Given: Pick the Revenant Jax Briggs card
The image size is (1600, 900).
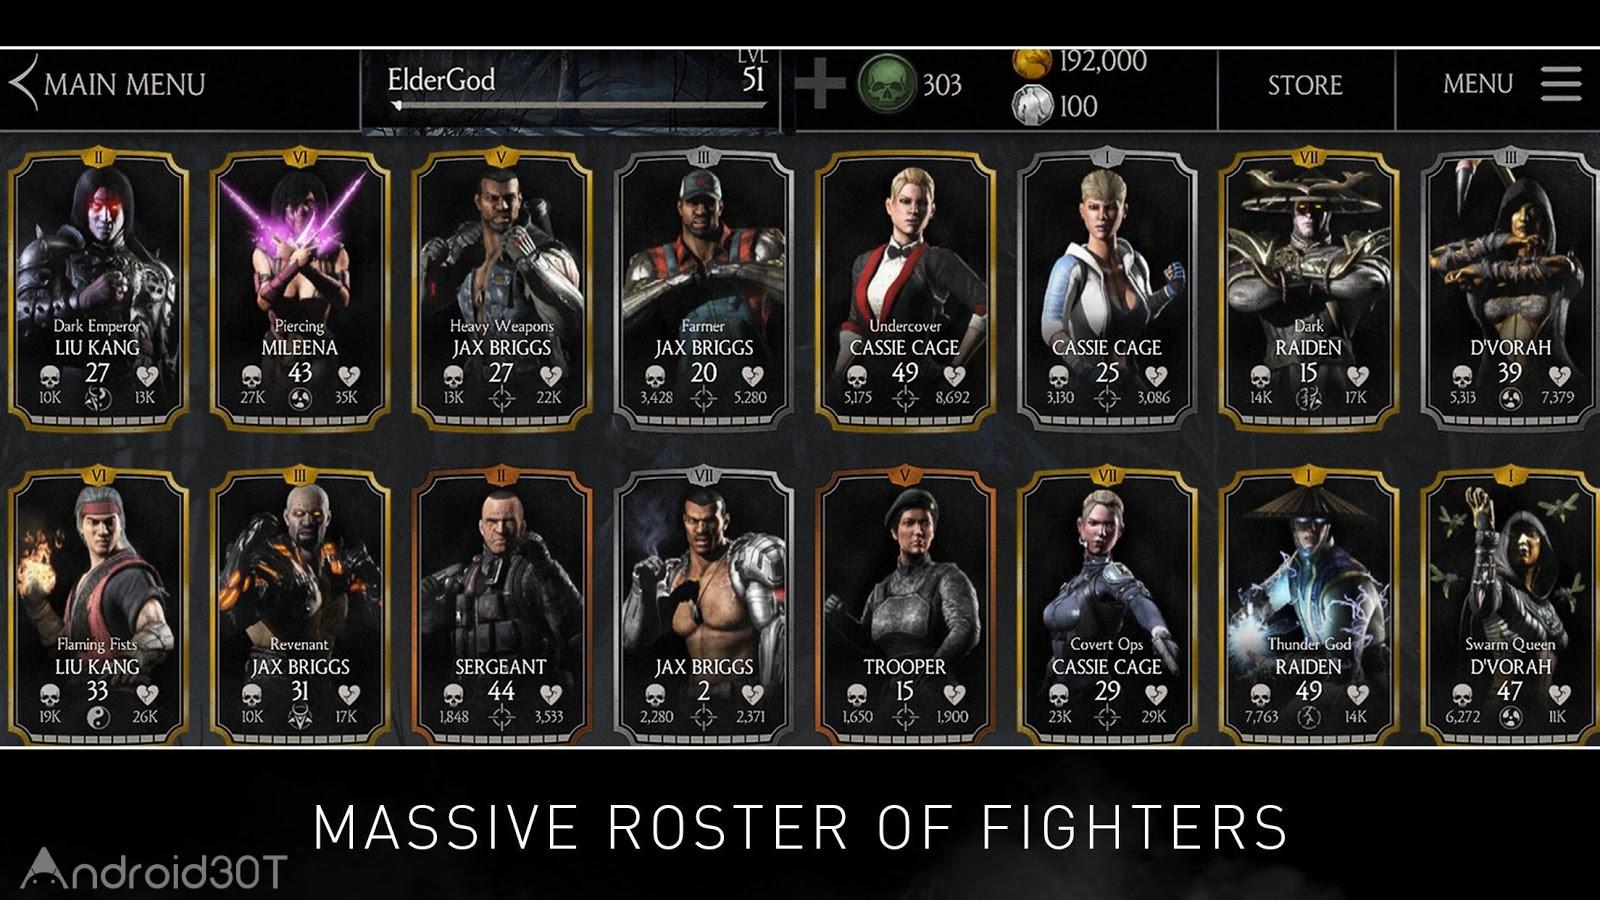Looking at the screenshot, I should (300, 608).
